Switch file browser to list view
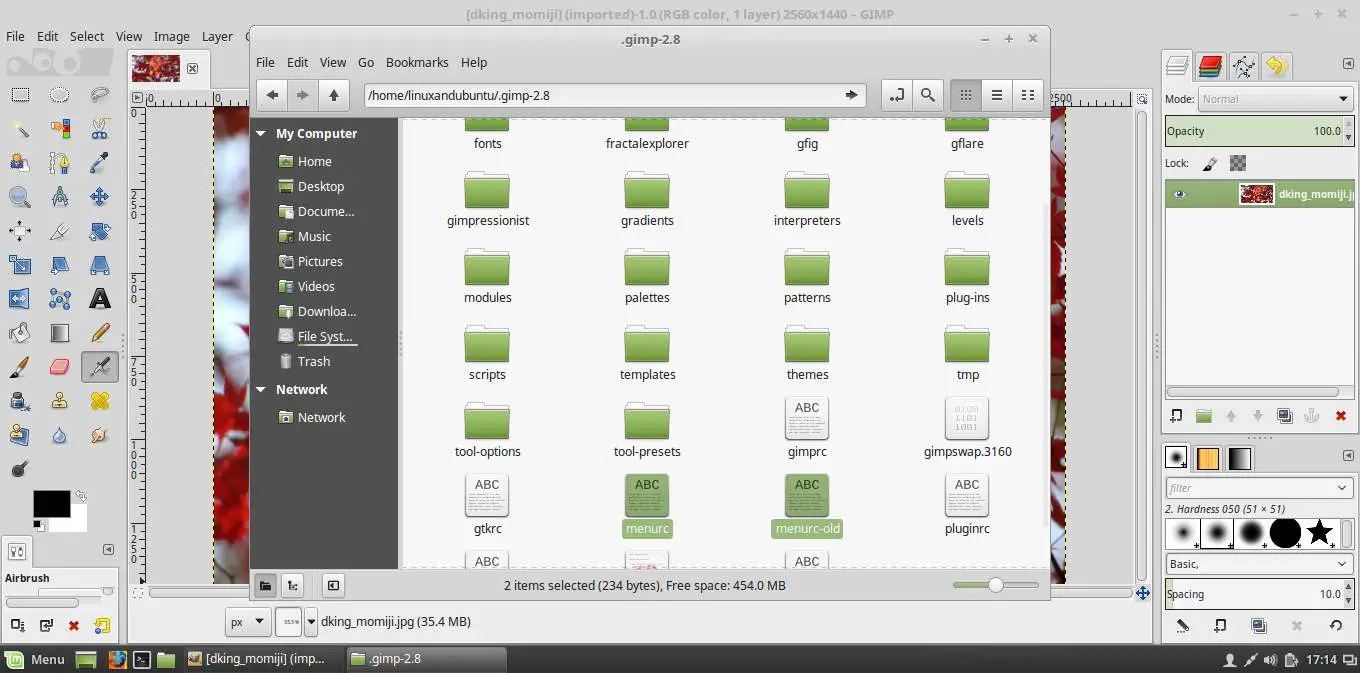The image size is (1360, 673). tap(996, 95)
